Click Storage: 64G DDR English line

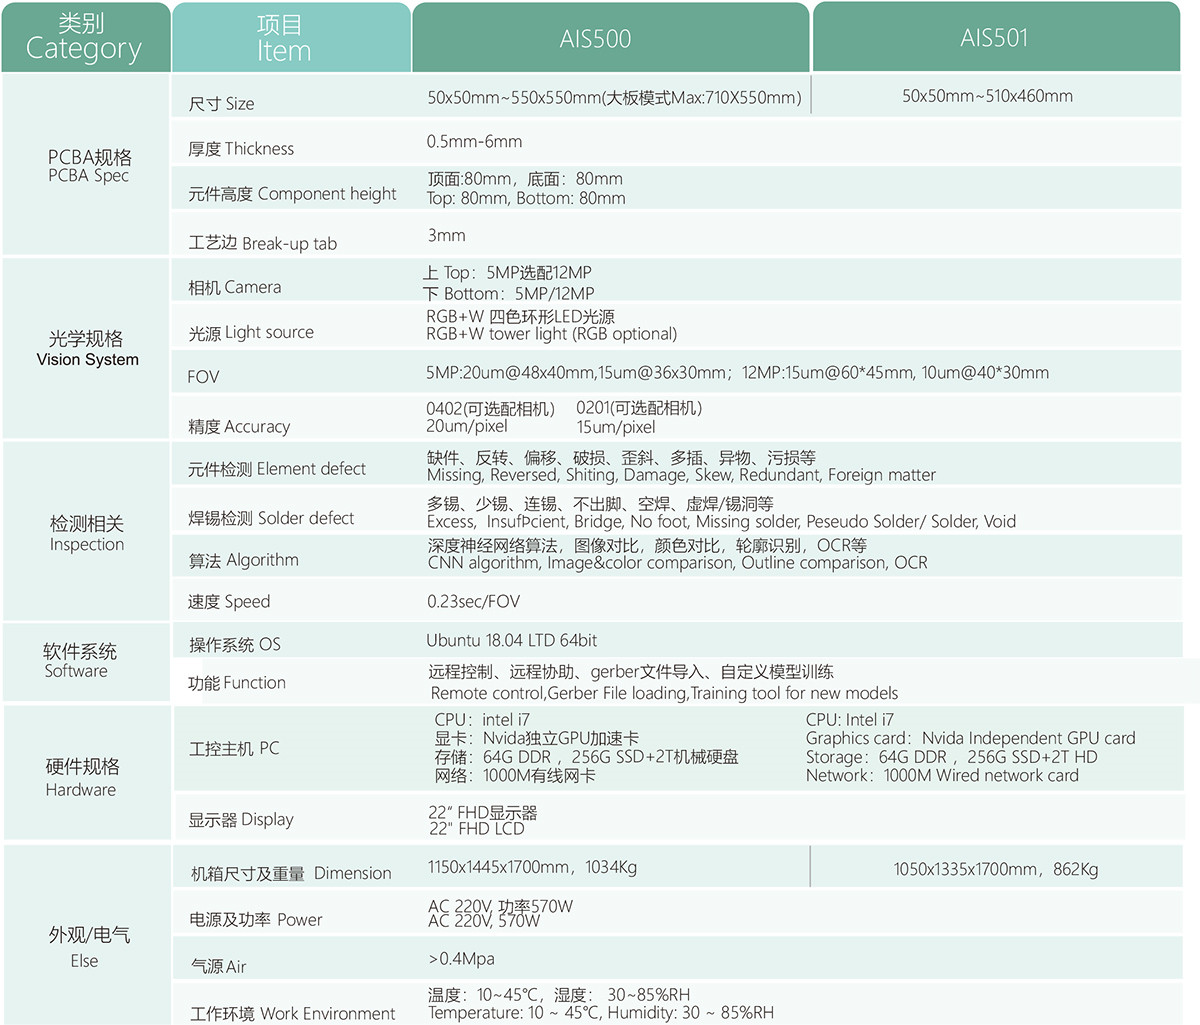click(x=952, y=758)
